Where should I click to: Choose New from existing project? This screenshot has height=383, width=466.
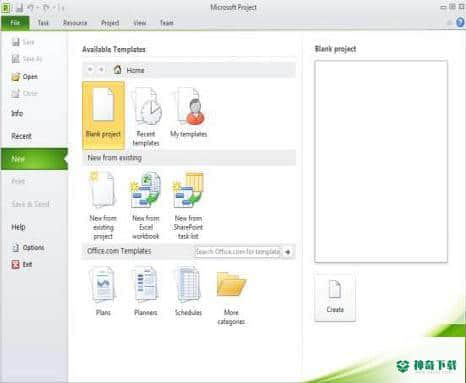(103, 205)
